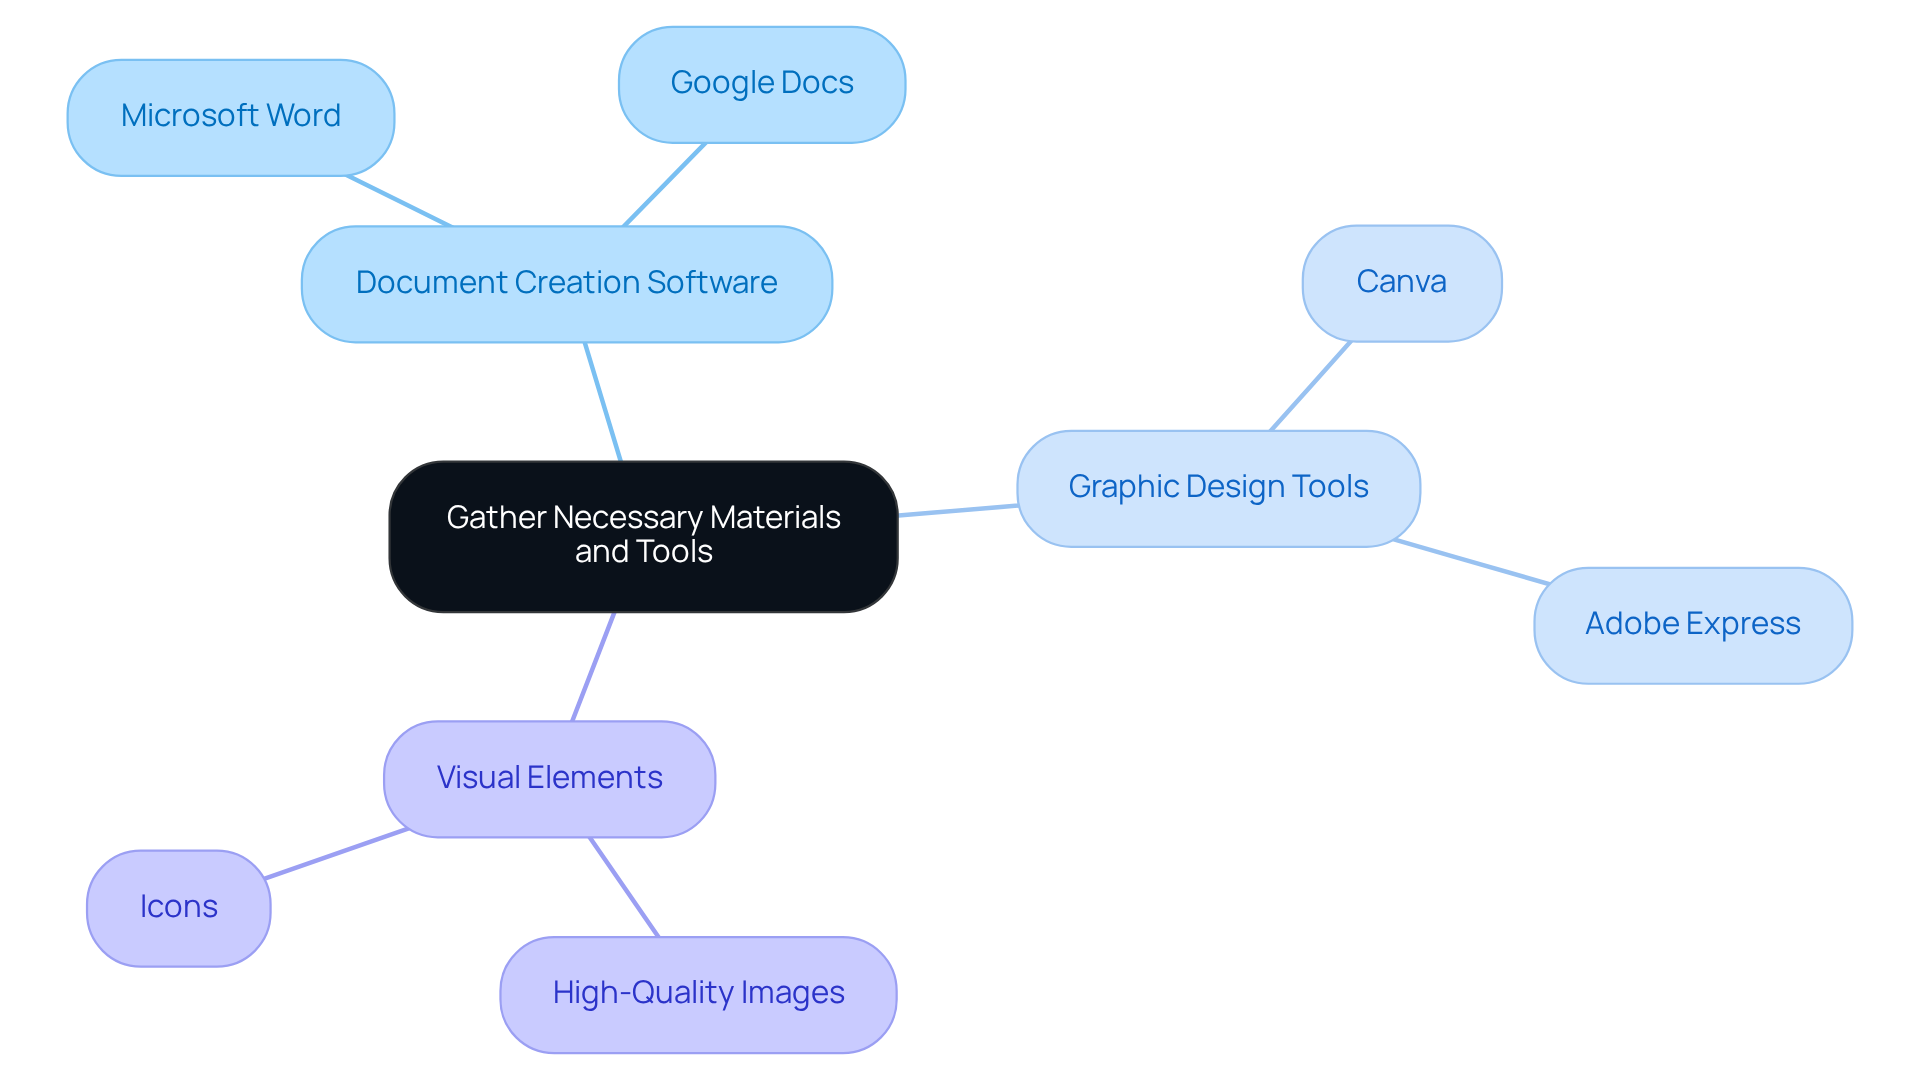
Task: Select the Graphic Design Tools node
Action: 1217,487
